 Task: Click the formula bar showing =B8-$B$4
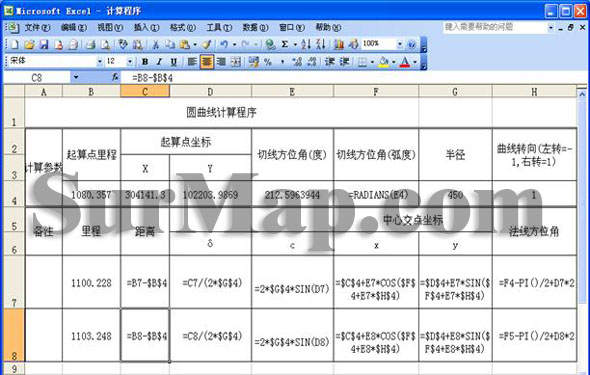click(354, 77)
